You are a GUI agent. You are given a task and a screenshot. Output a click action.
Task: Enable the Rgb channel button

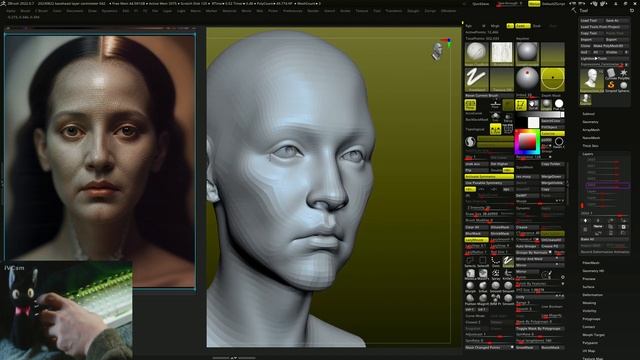469,26
